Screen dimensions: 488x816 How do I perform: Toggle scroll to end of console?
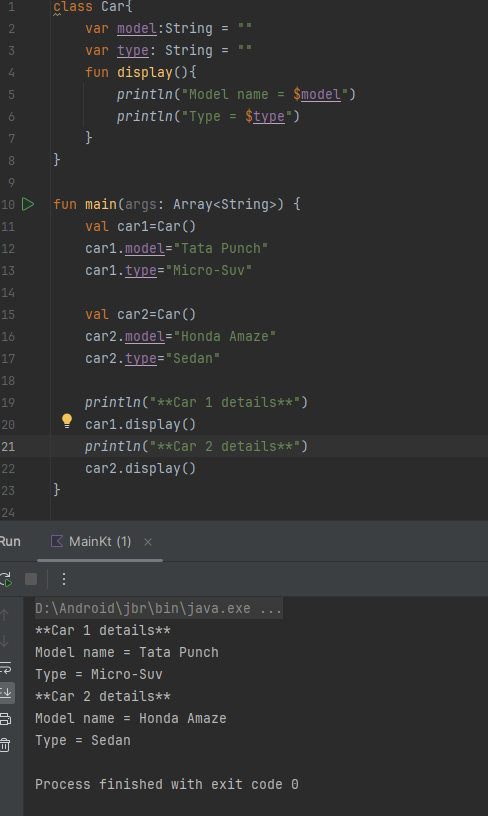tap(6, 693)
